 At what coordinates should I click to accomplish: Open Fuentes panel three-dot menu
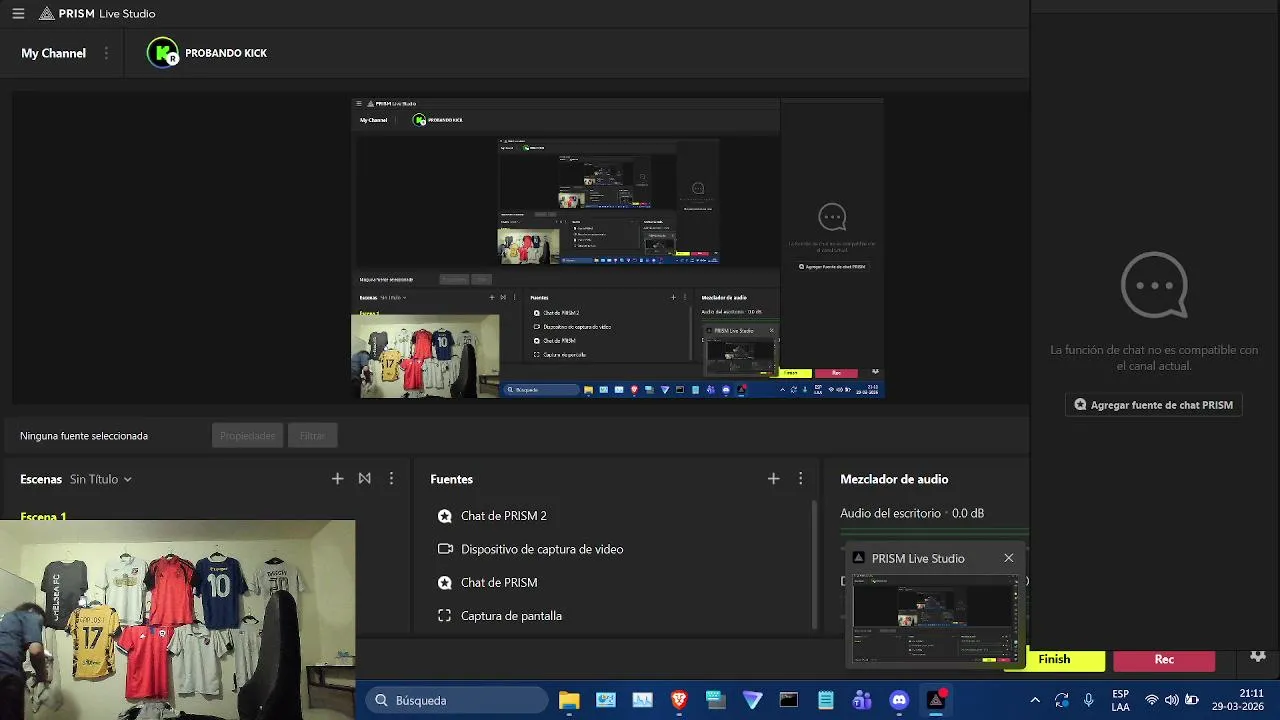point(800,479)
